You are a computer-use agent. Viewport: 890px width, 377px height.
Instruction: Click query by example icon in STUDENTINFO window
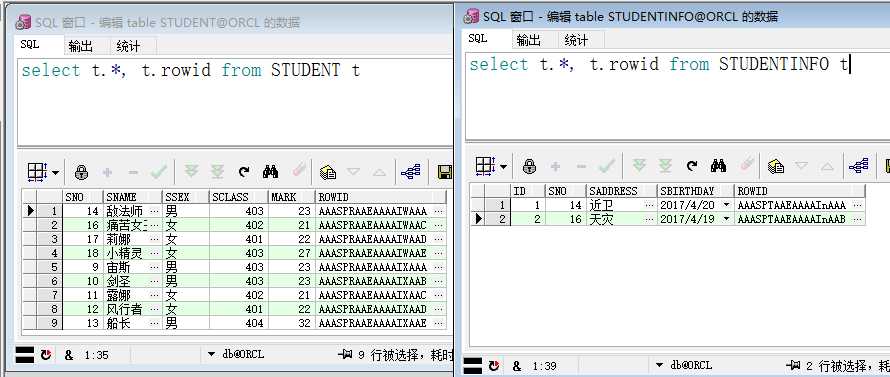775,166
